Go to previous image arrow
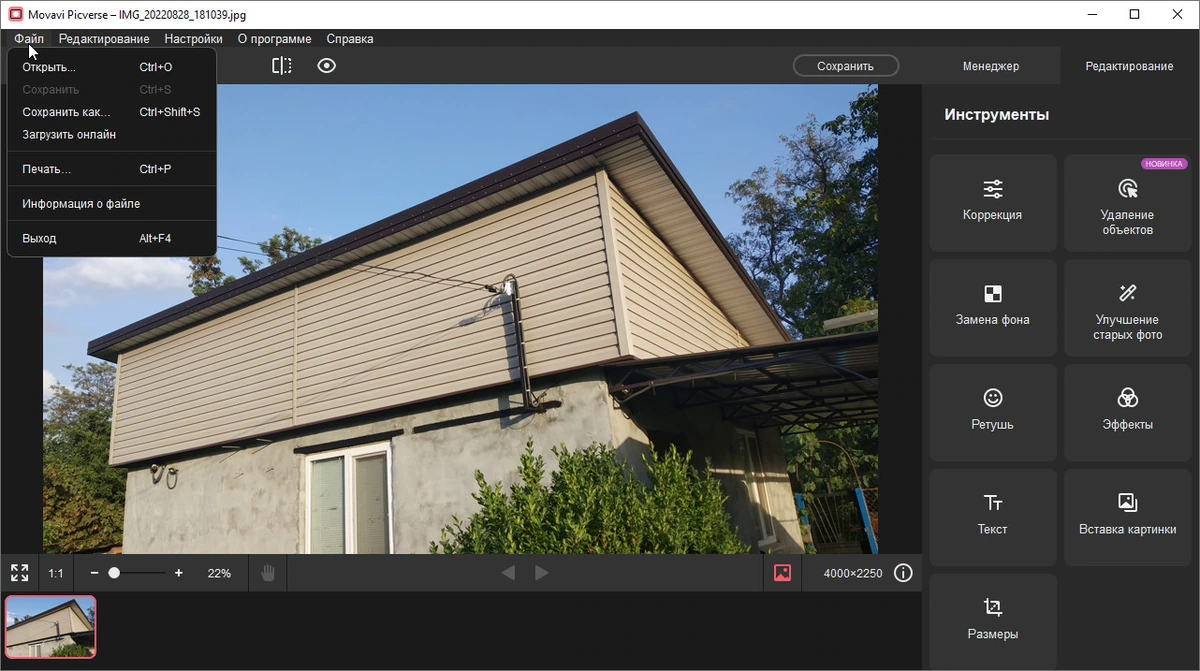Viewport: 1200px width, 671px height. (508, 573)
